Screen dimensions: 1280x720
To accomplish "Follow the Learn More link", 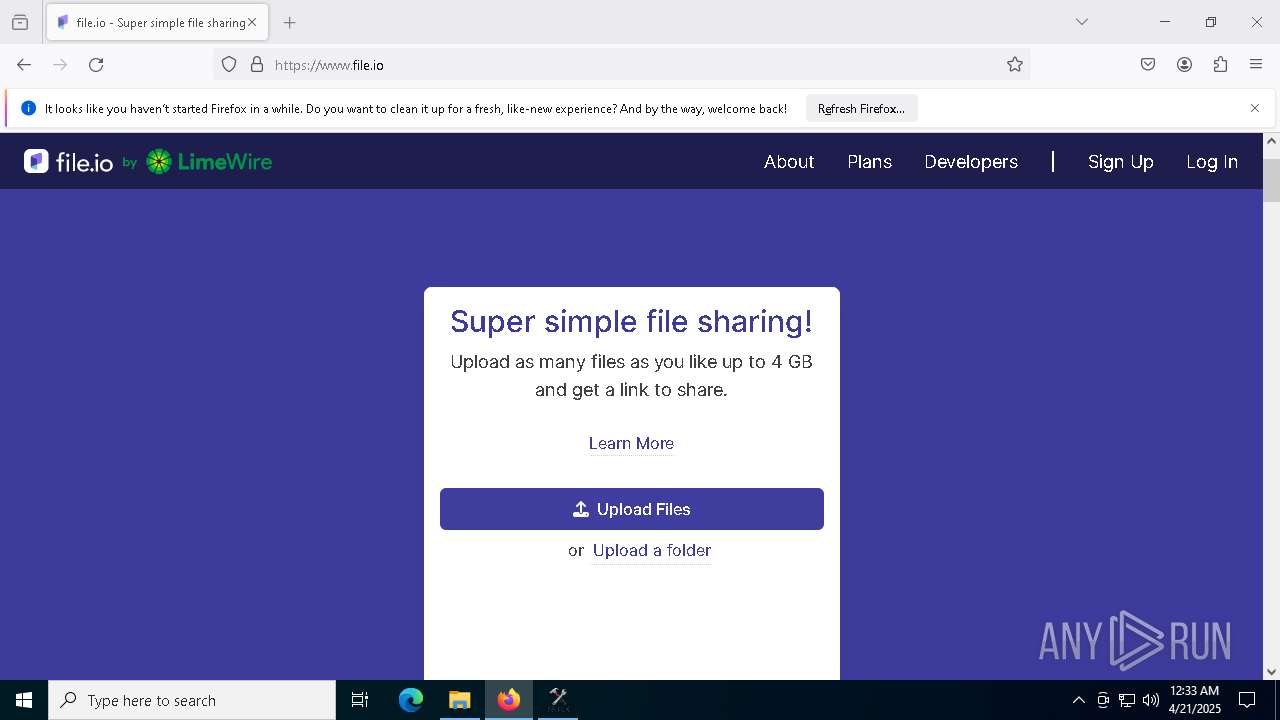I will coord(631,443).
